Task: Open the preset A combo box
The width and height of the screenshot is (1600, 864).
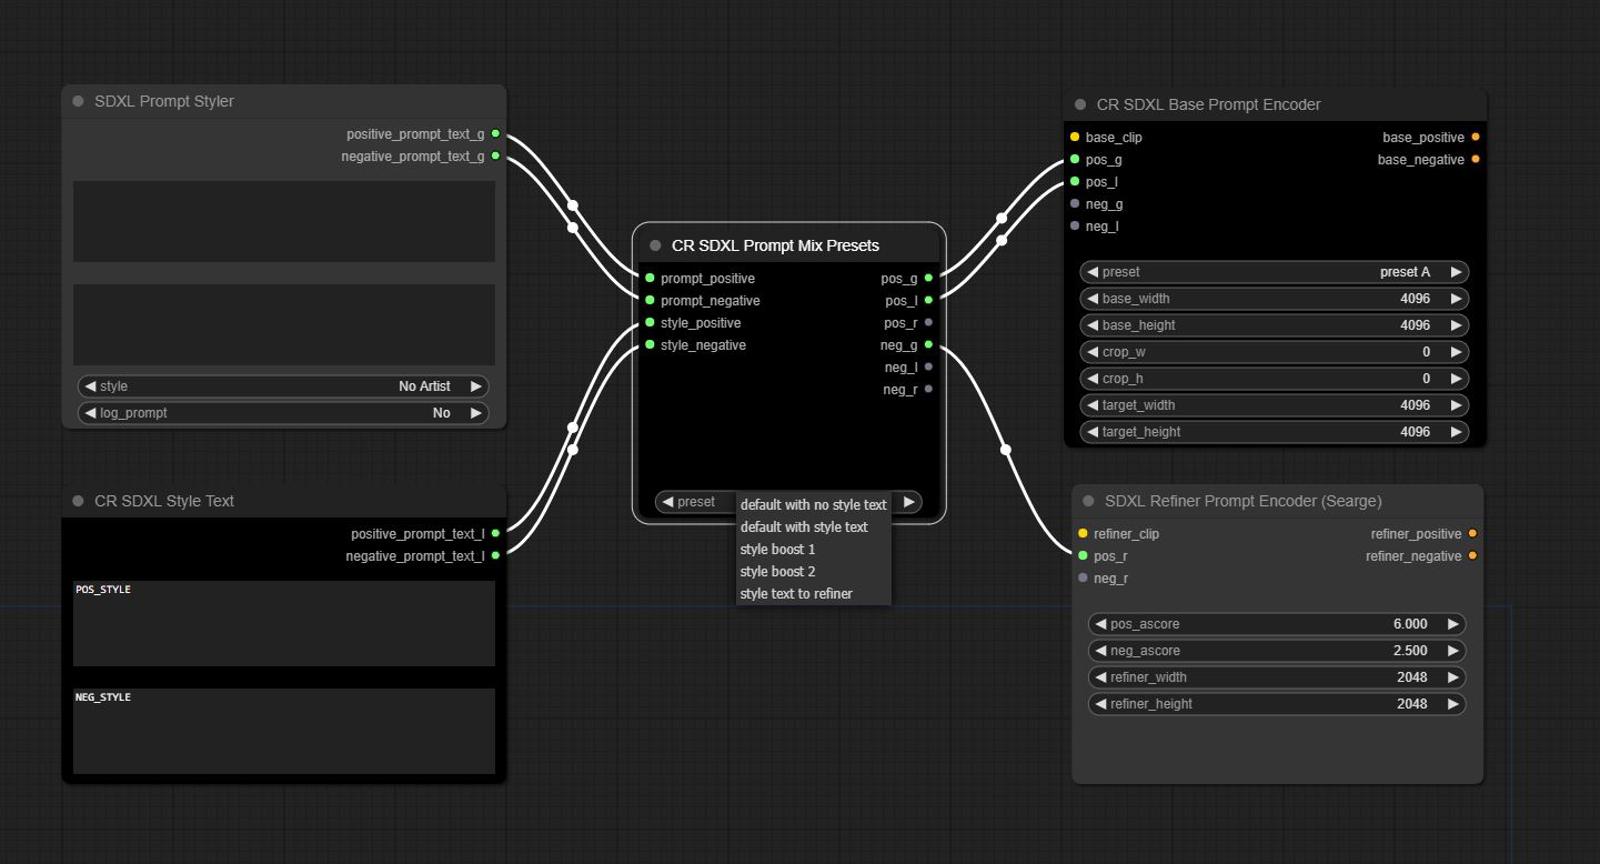Action: pyautogui.click(x=1274, y=272)
